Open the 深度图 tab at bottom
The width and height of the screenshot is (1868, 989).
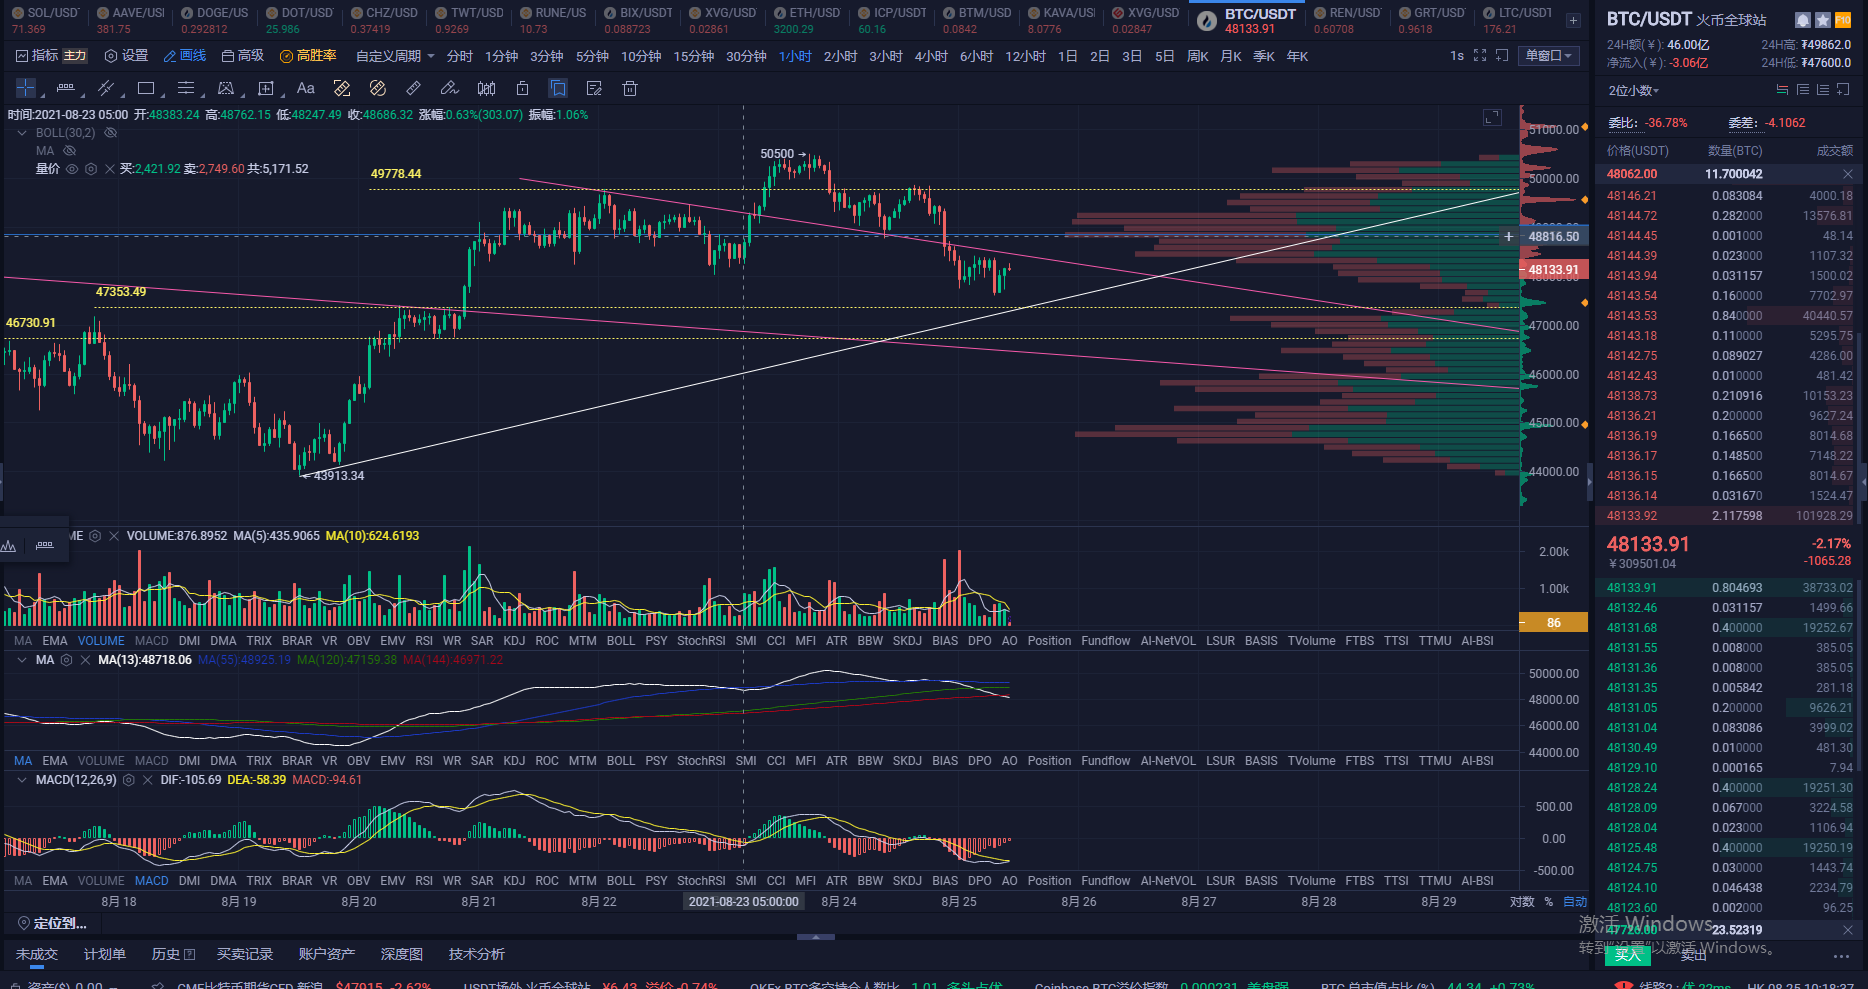(402, 954)
